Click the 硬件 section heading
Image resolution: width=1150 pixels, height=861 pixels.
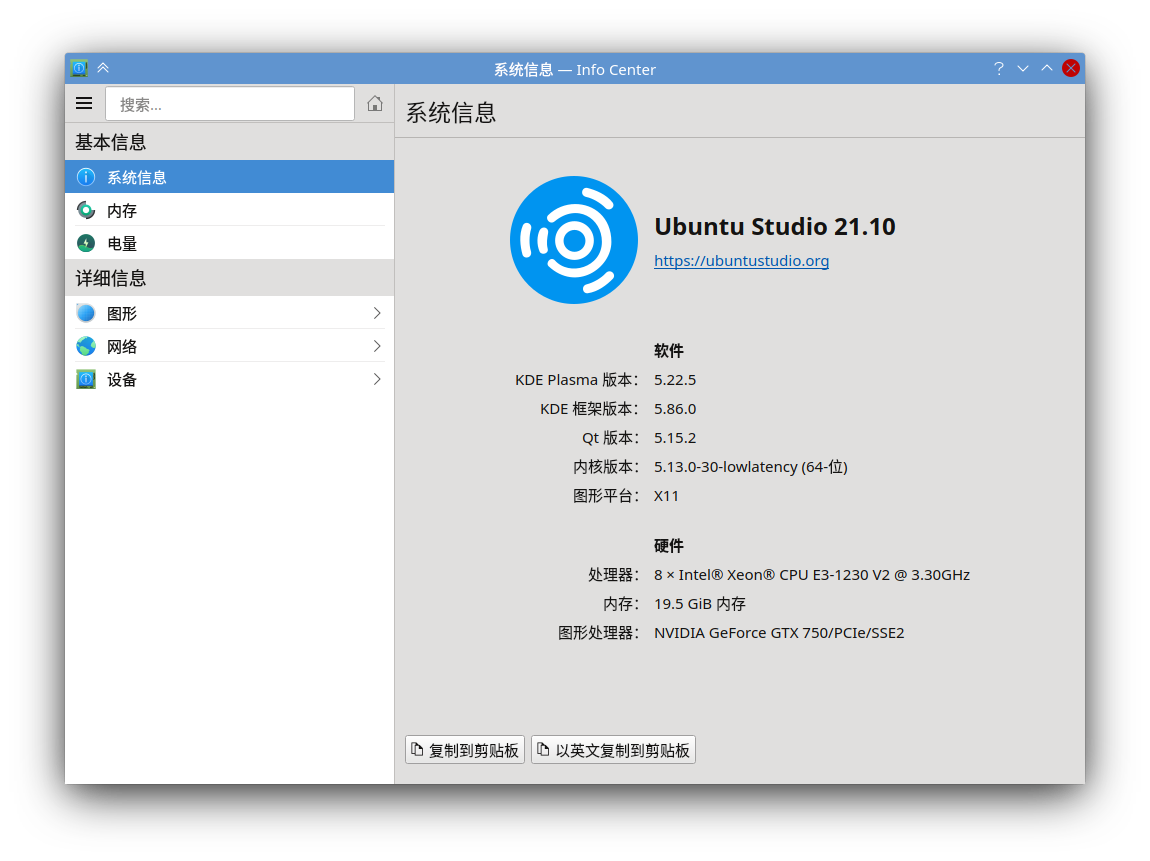tap(668, 546)
